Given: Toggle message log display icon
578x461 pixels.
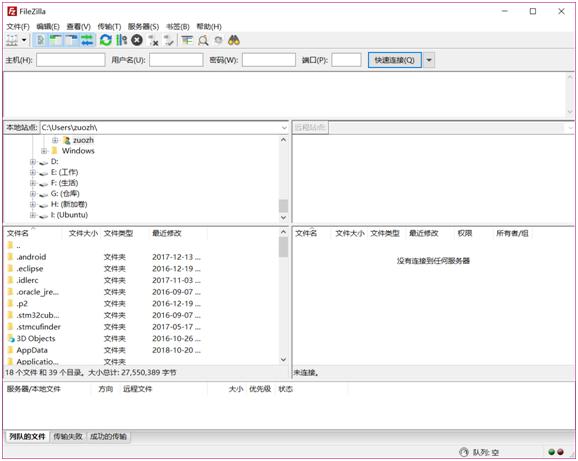Looking at the screenshot, I should [41, 40].
